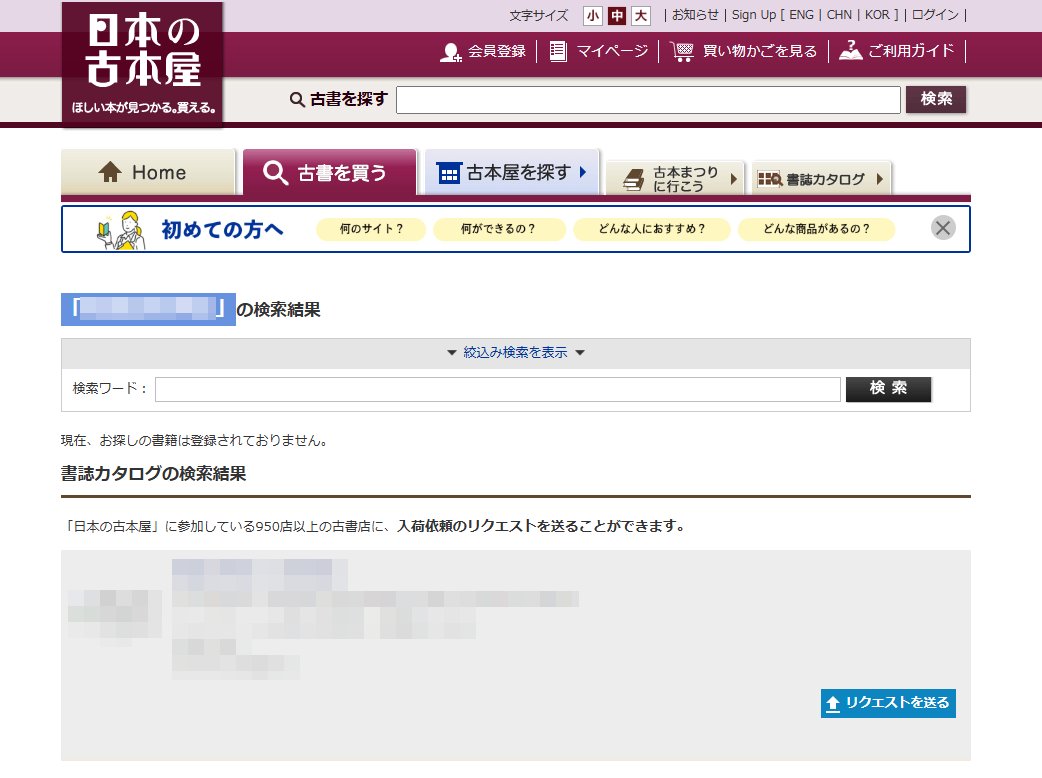The height and width of the screenshot is (778, 1042).
Task: Click left triangle beside 絞込み検索を表示
Action: (x=452, y=353)
